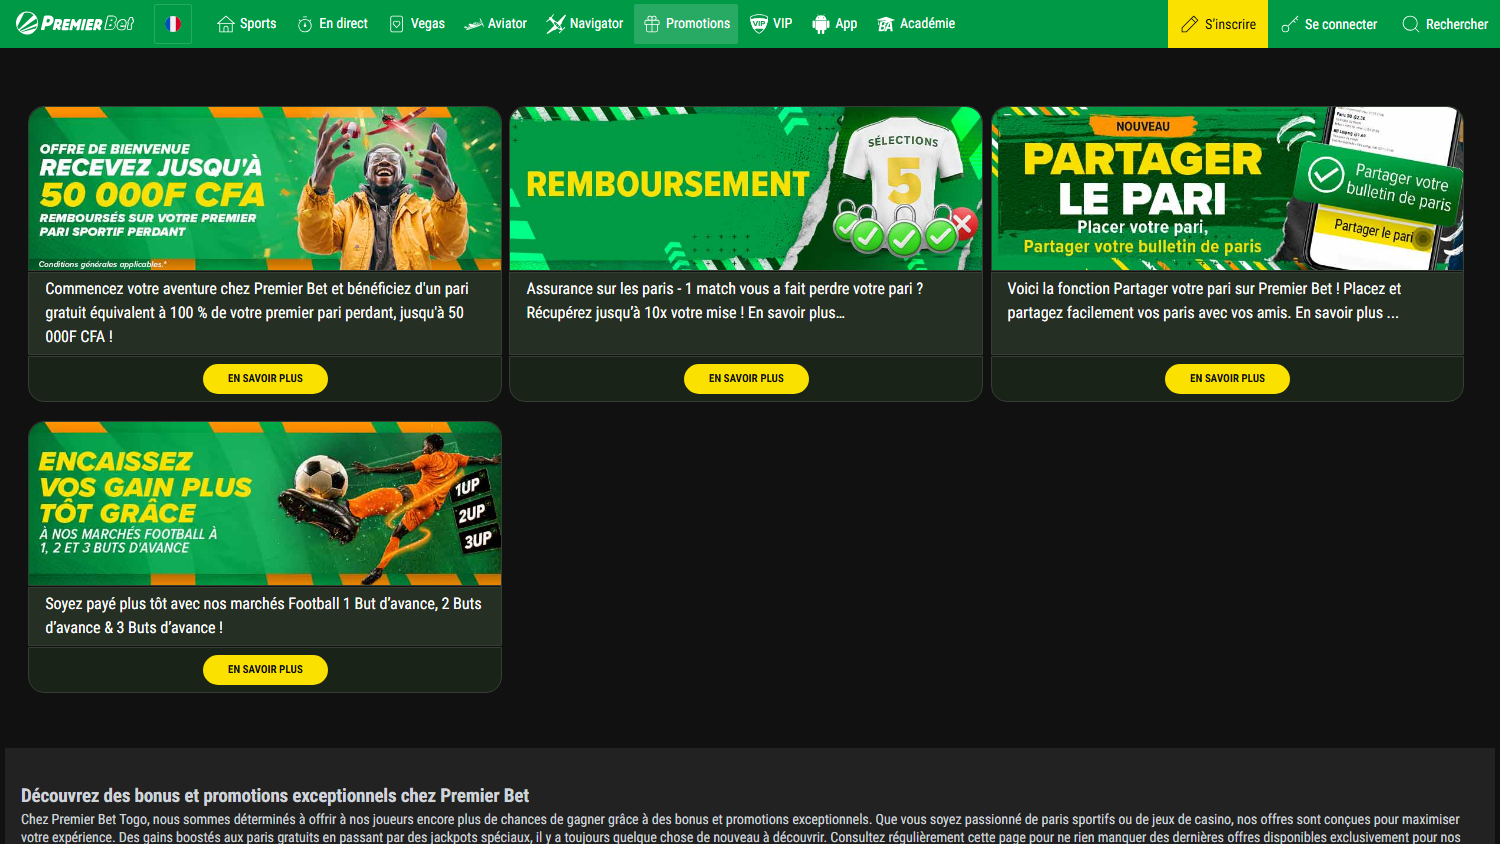Open the Encaissez vos gain plus tôt banner
The width and height of the screenshot is (1500, 844).
pyautogui.click(x=265, y=504)
